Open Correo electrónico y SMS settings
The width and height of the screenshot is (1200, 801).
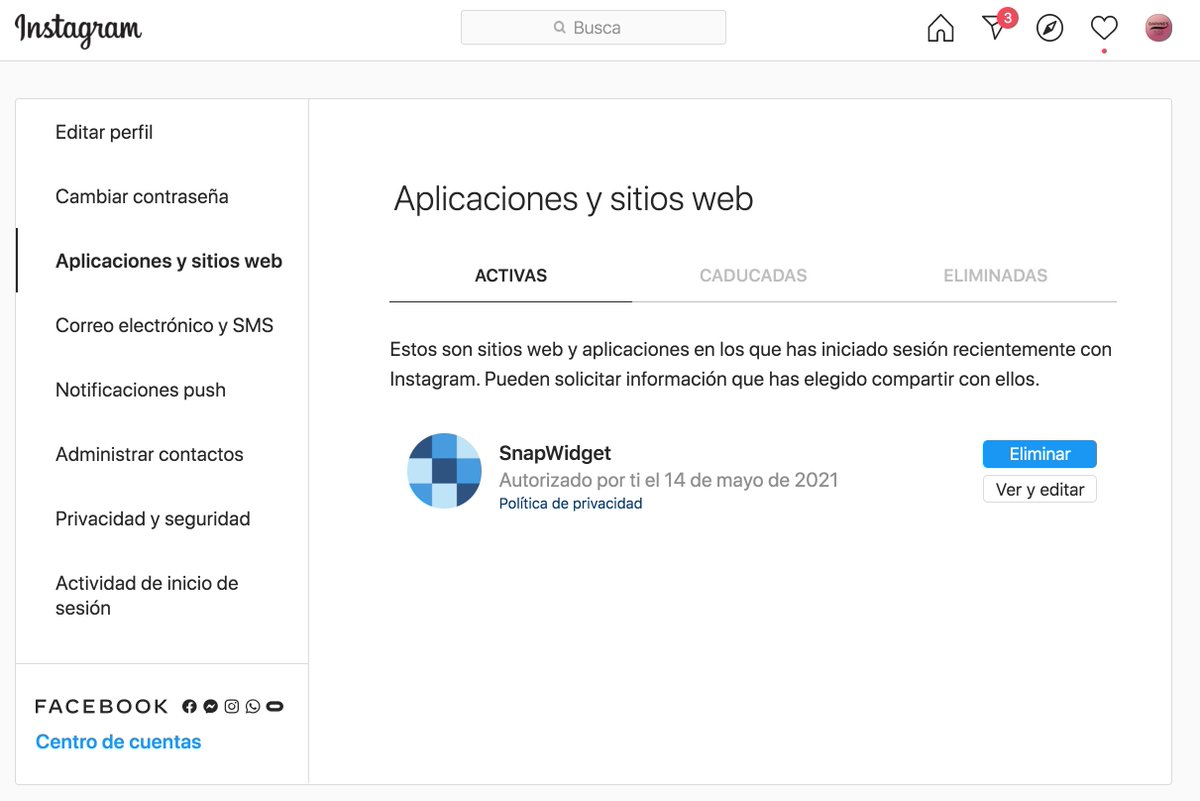(x=162, y=326)
